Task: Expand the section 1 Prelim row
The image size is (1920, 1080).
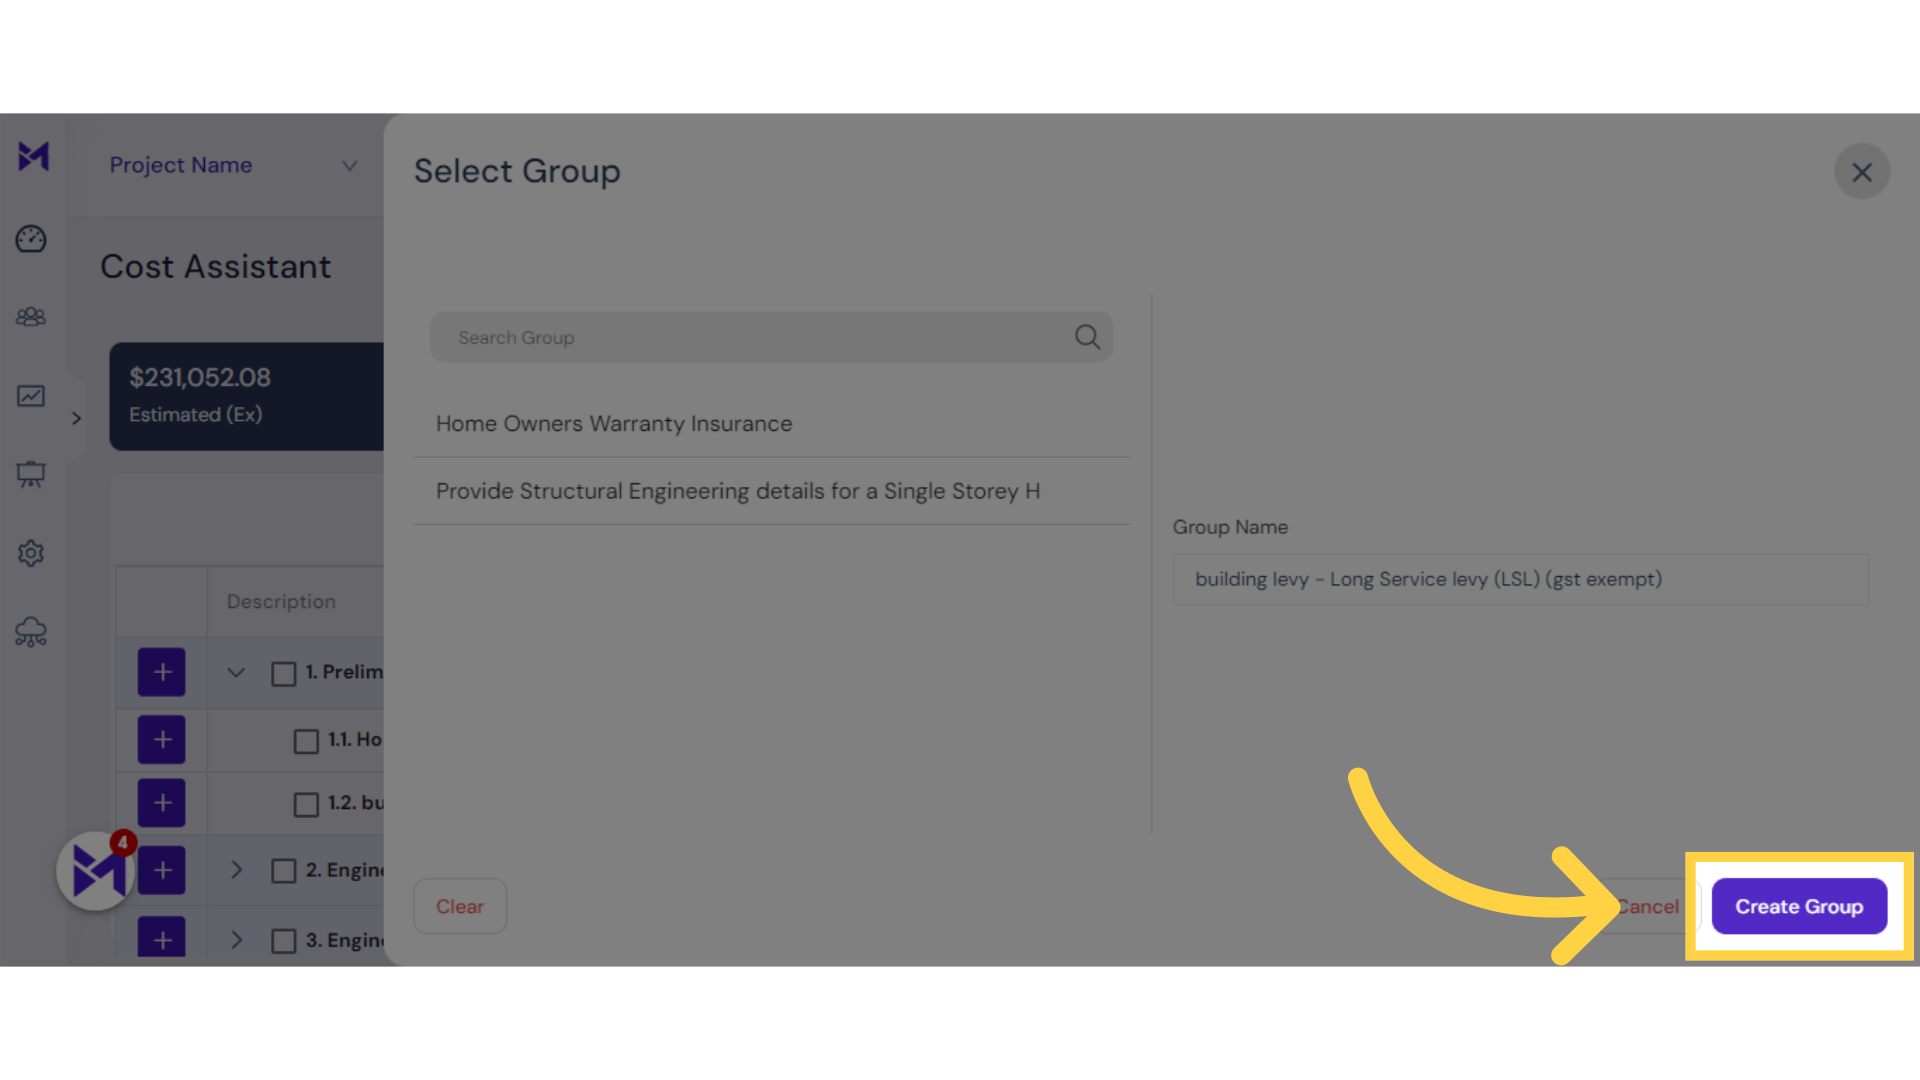Action: [236, 671]
